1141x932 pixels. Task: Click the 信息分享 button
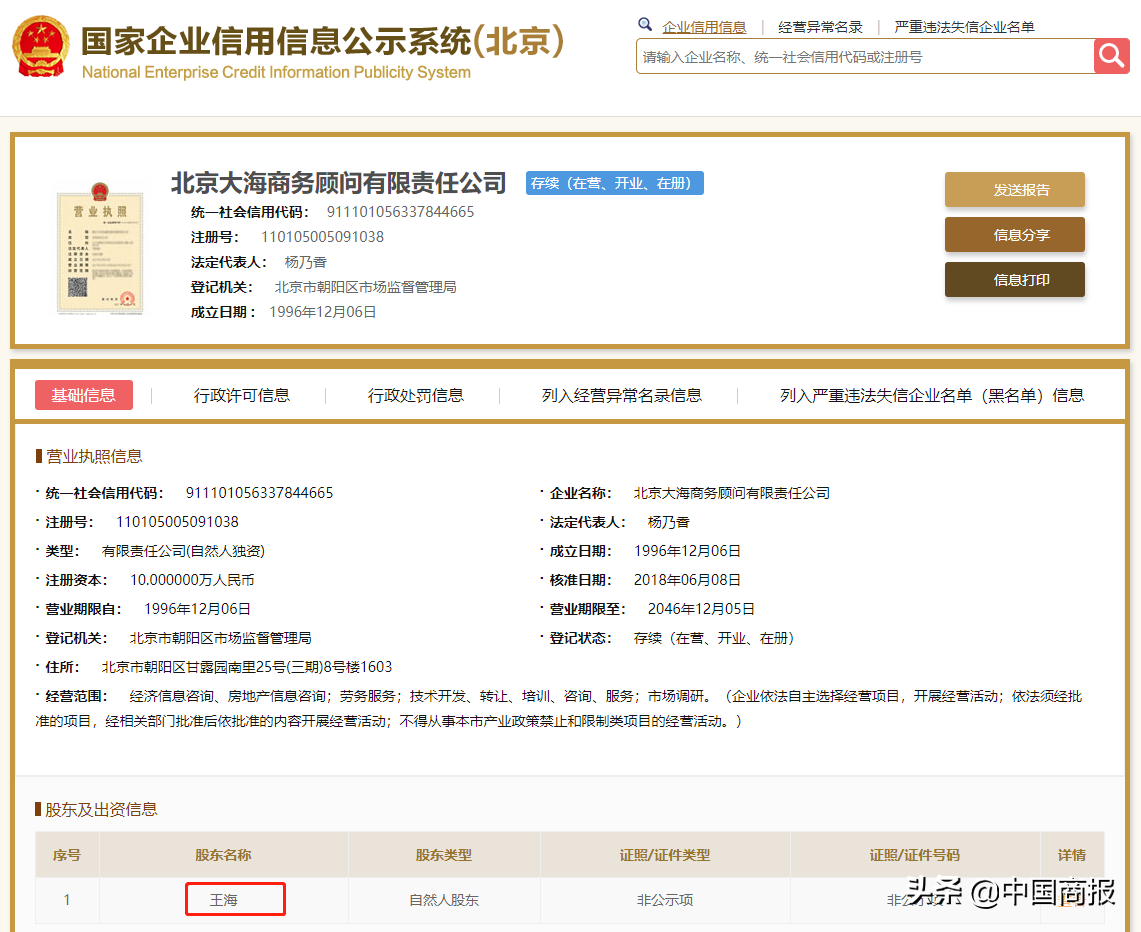pos(1014,234)
